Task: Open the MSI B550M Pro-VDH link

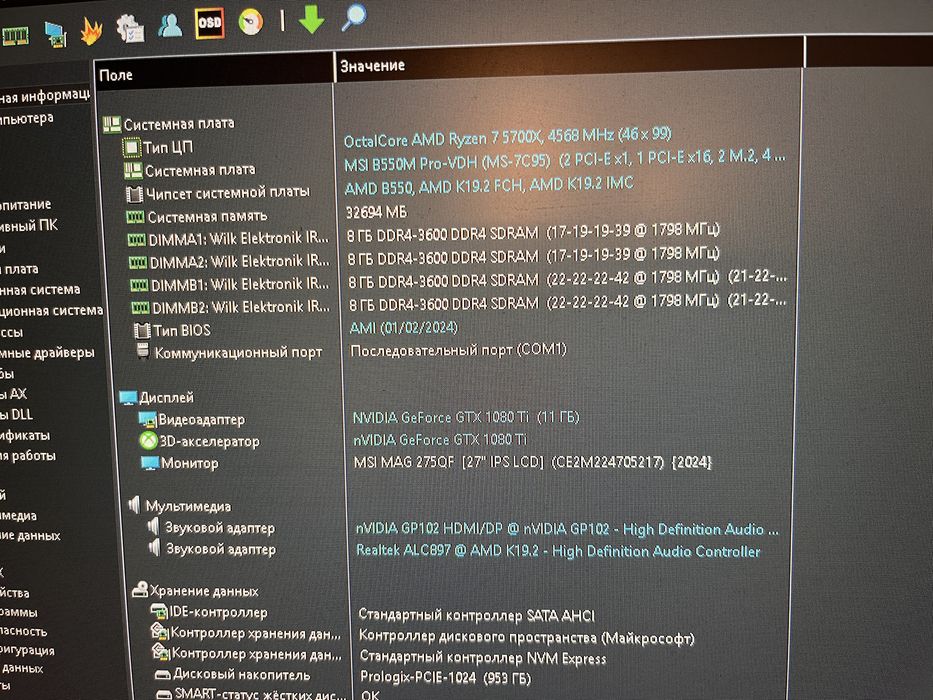Action: [565, 160]
